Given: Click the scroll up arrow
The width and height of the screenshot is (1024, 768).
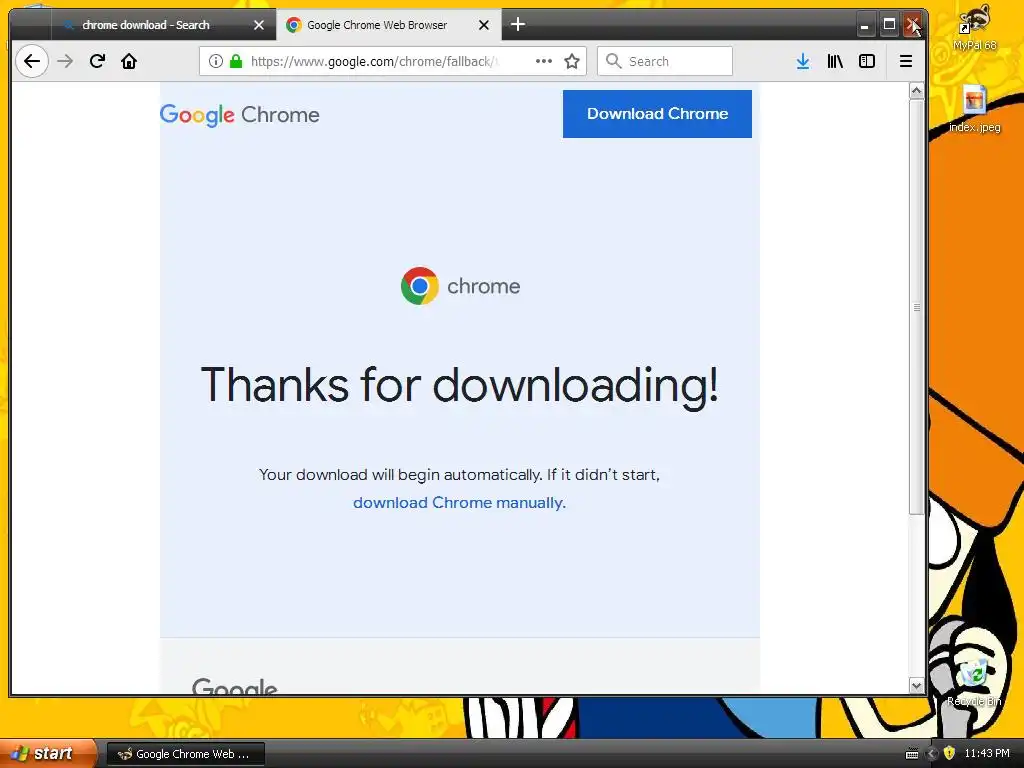Looking at the screenshot, I should point(916,91).
